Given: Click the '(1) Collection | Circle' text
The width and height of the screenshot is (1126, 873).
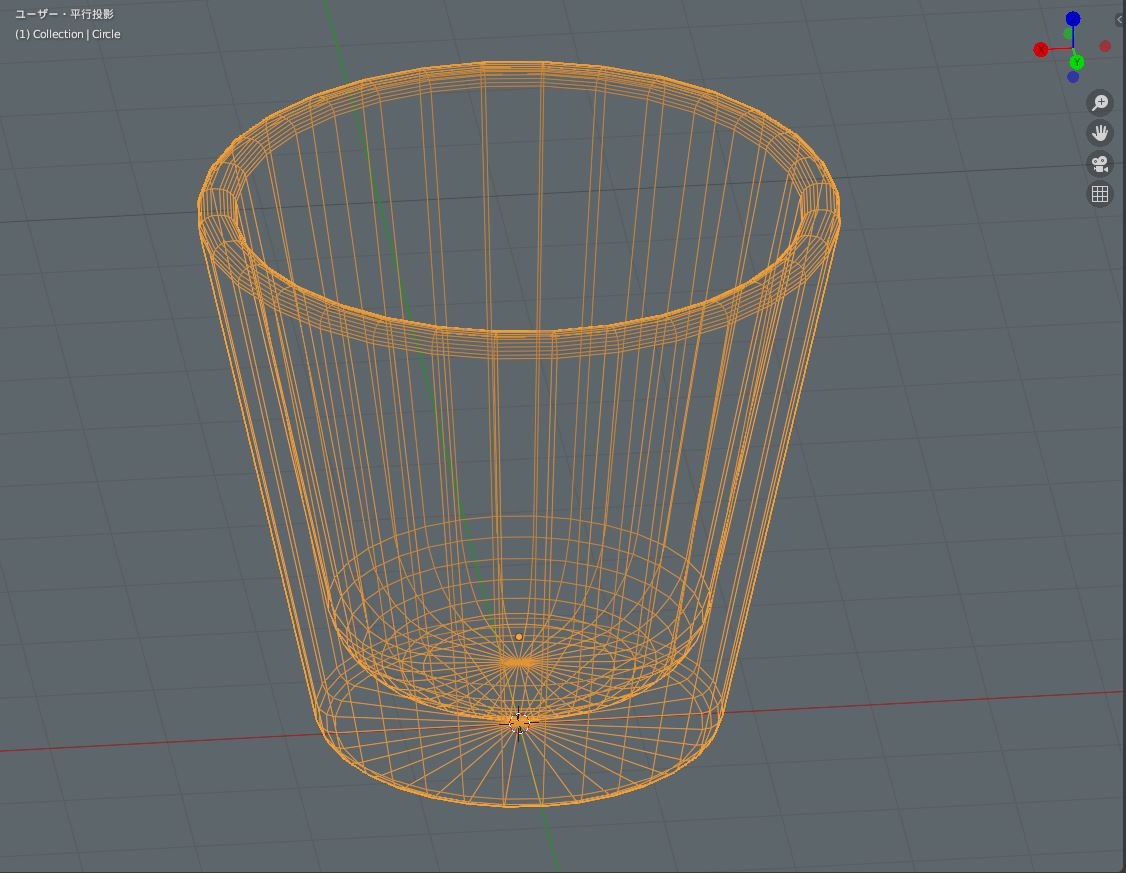Looking at the screenshot, I should pos(68,34).
